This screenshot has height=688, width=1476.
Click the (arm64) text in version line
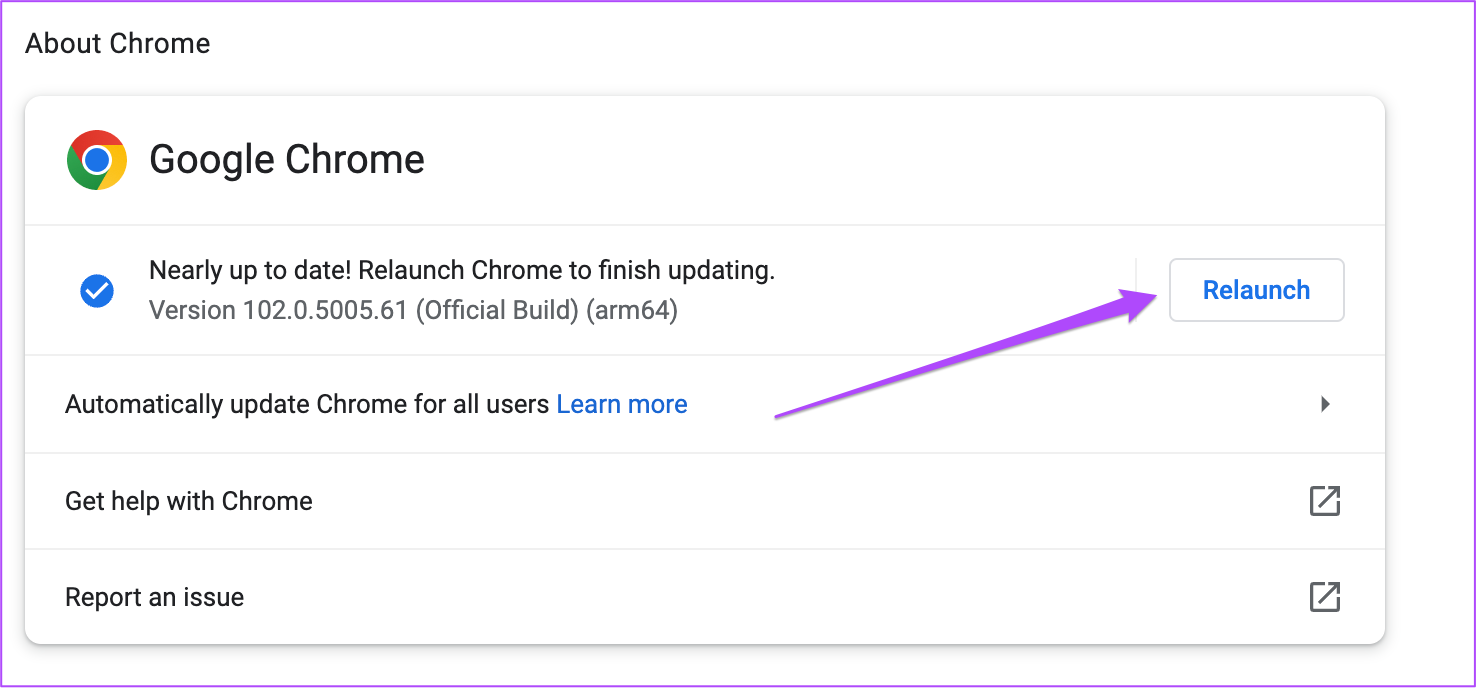[x=632, y=311]
